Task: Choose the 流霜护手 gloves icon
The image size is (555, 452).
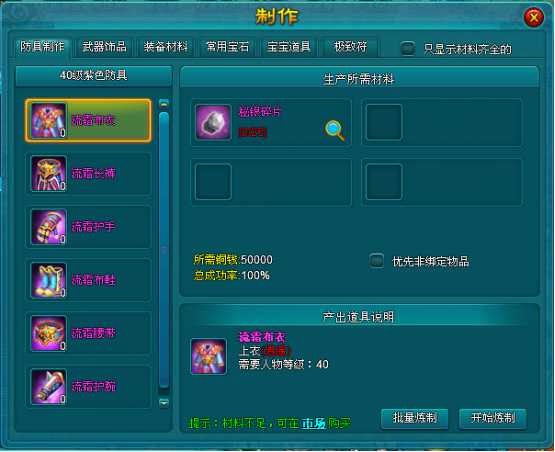Action: pyautogui.click(x=49, y=227)
